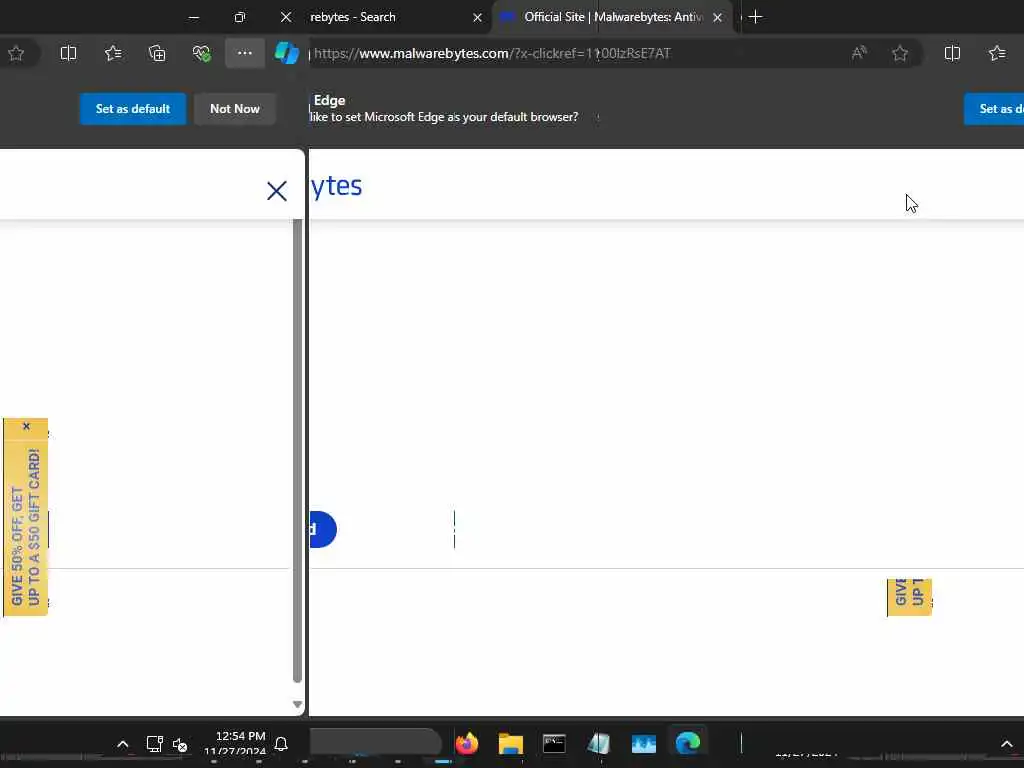Launch Firefox from the taskbar
Image resolution: width=1024 pixels, height=768 pixels.
click(x=467, y=743)
